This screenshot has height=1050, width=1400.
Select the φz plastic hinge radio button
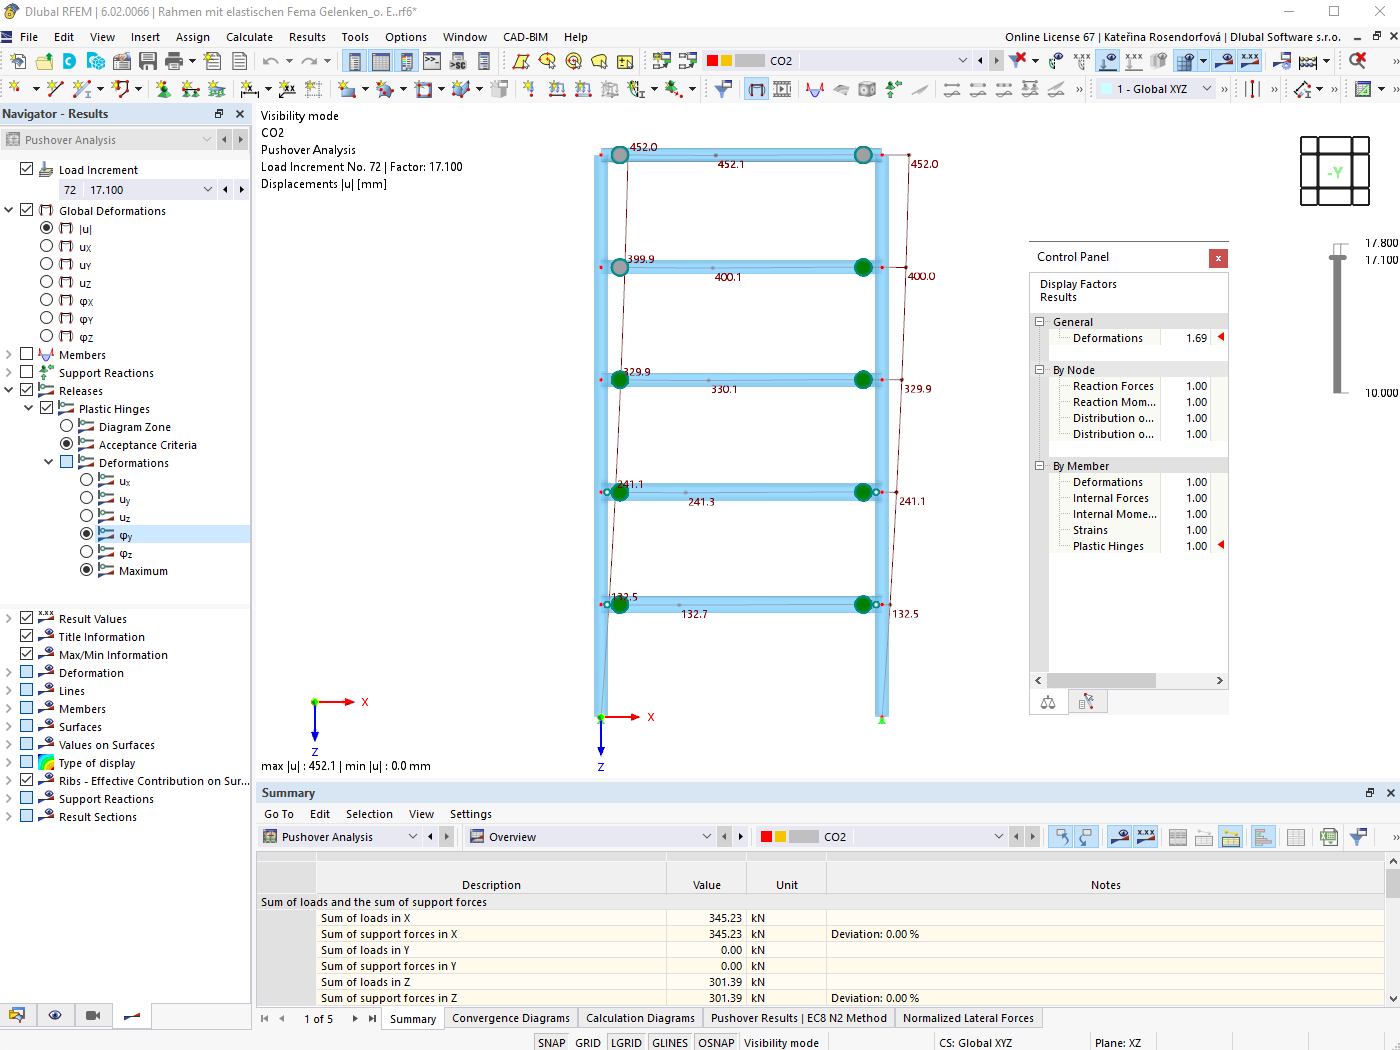click(x=87, y=552)
